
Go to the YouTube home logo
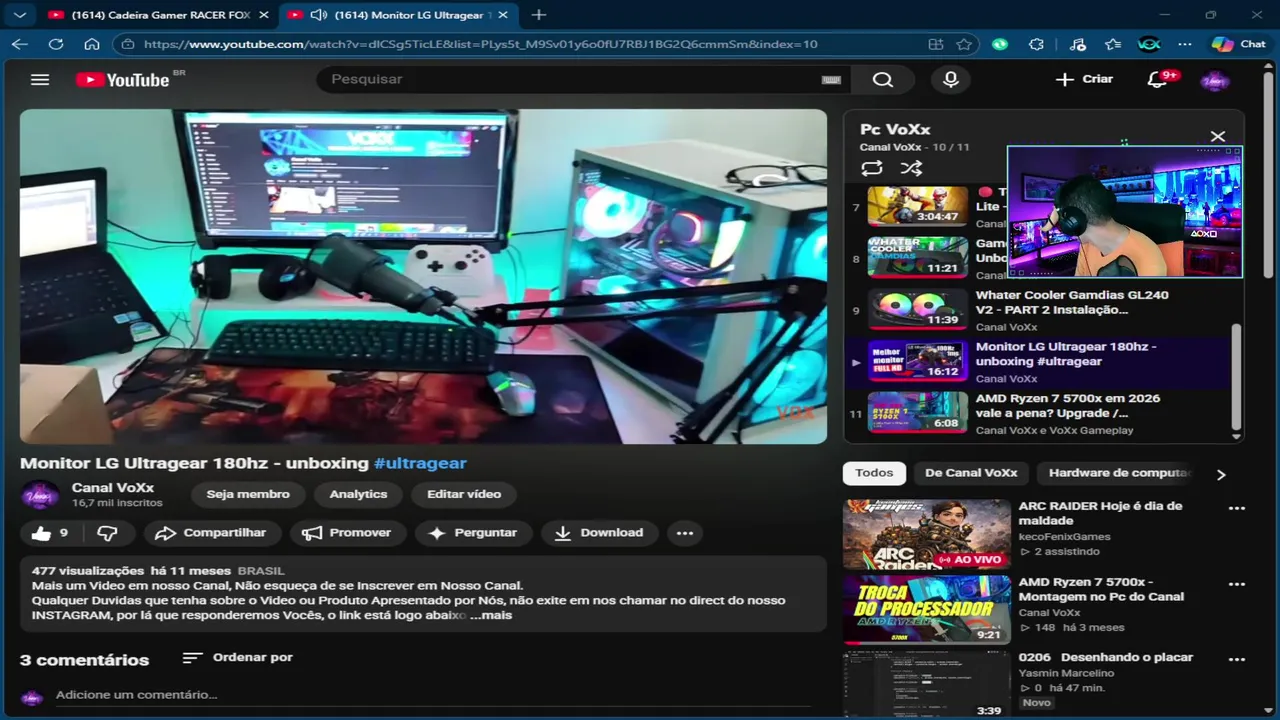click(123, 80)
